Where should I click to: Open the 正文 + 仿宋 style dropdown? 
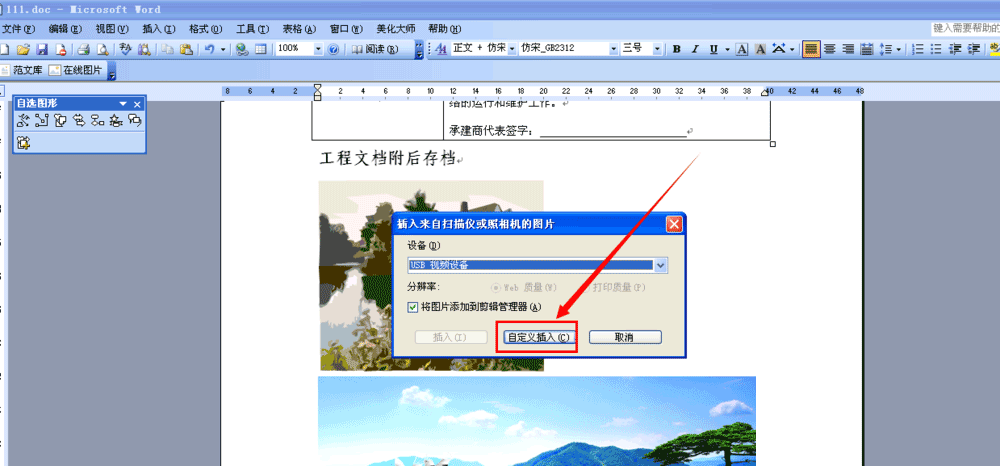511,49
